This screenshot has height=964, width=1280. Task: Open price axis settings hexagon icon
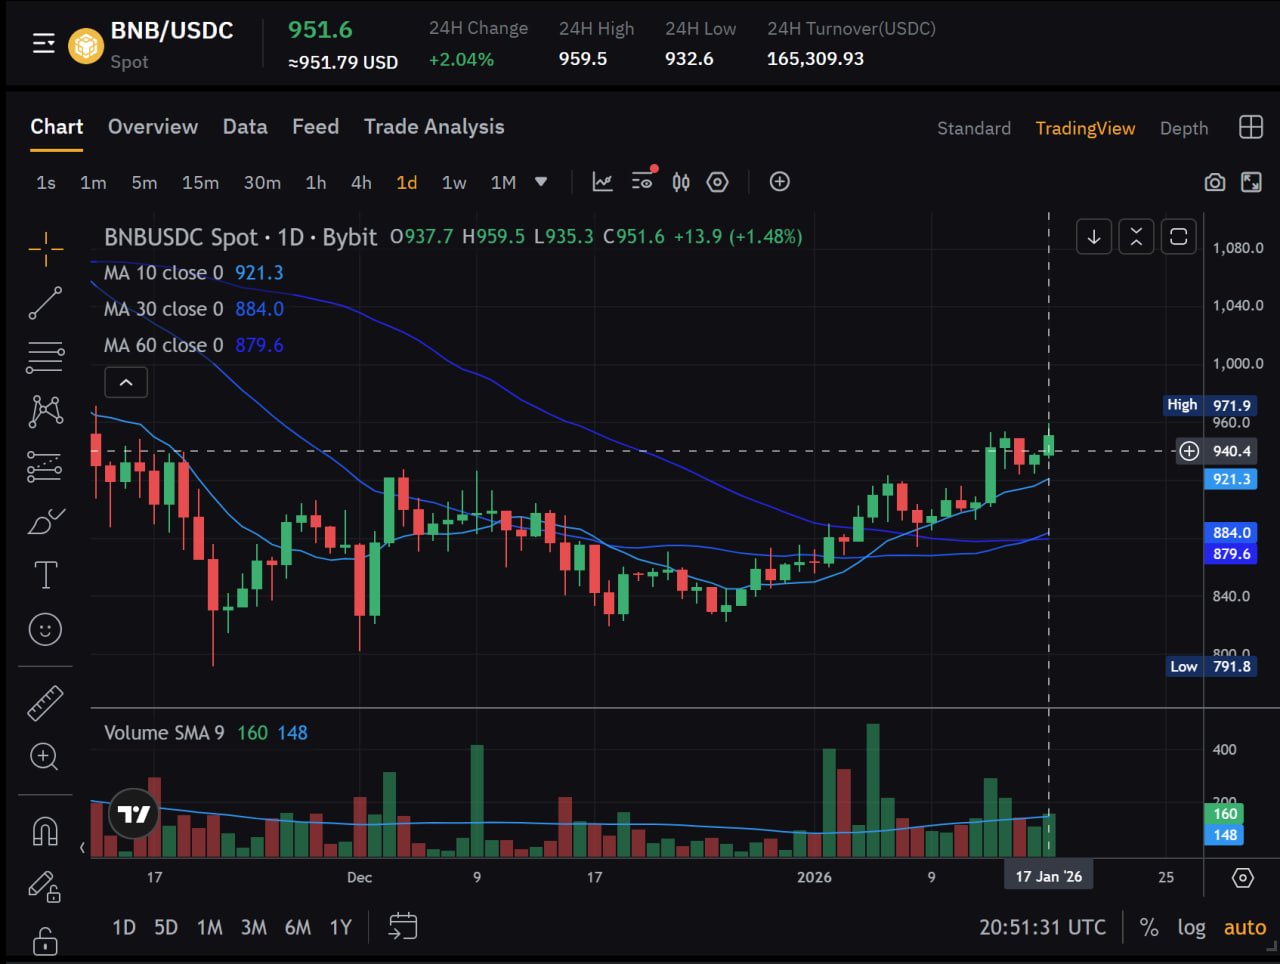[1243, 878]
